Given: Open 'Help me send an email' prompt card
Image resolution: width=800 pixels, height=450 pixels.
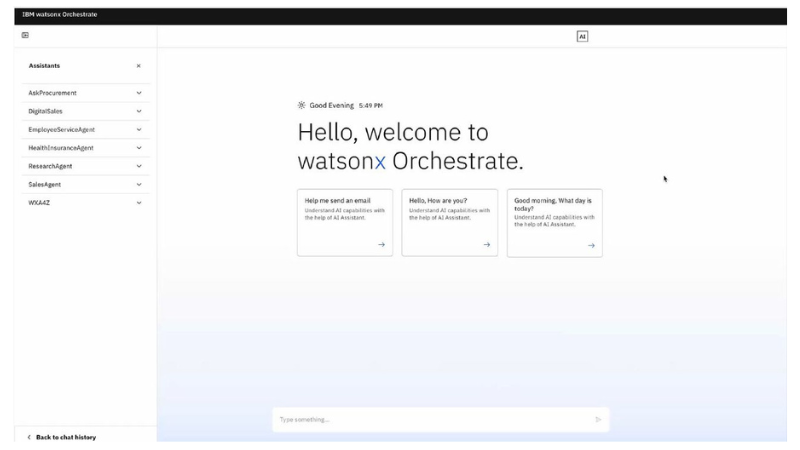Looking at the screenshot, I should [x=345, y=222].
